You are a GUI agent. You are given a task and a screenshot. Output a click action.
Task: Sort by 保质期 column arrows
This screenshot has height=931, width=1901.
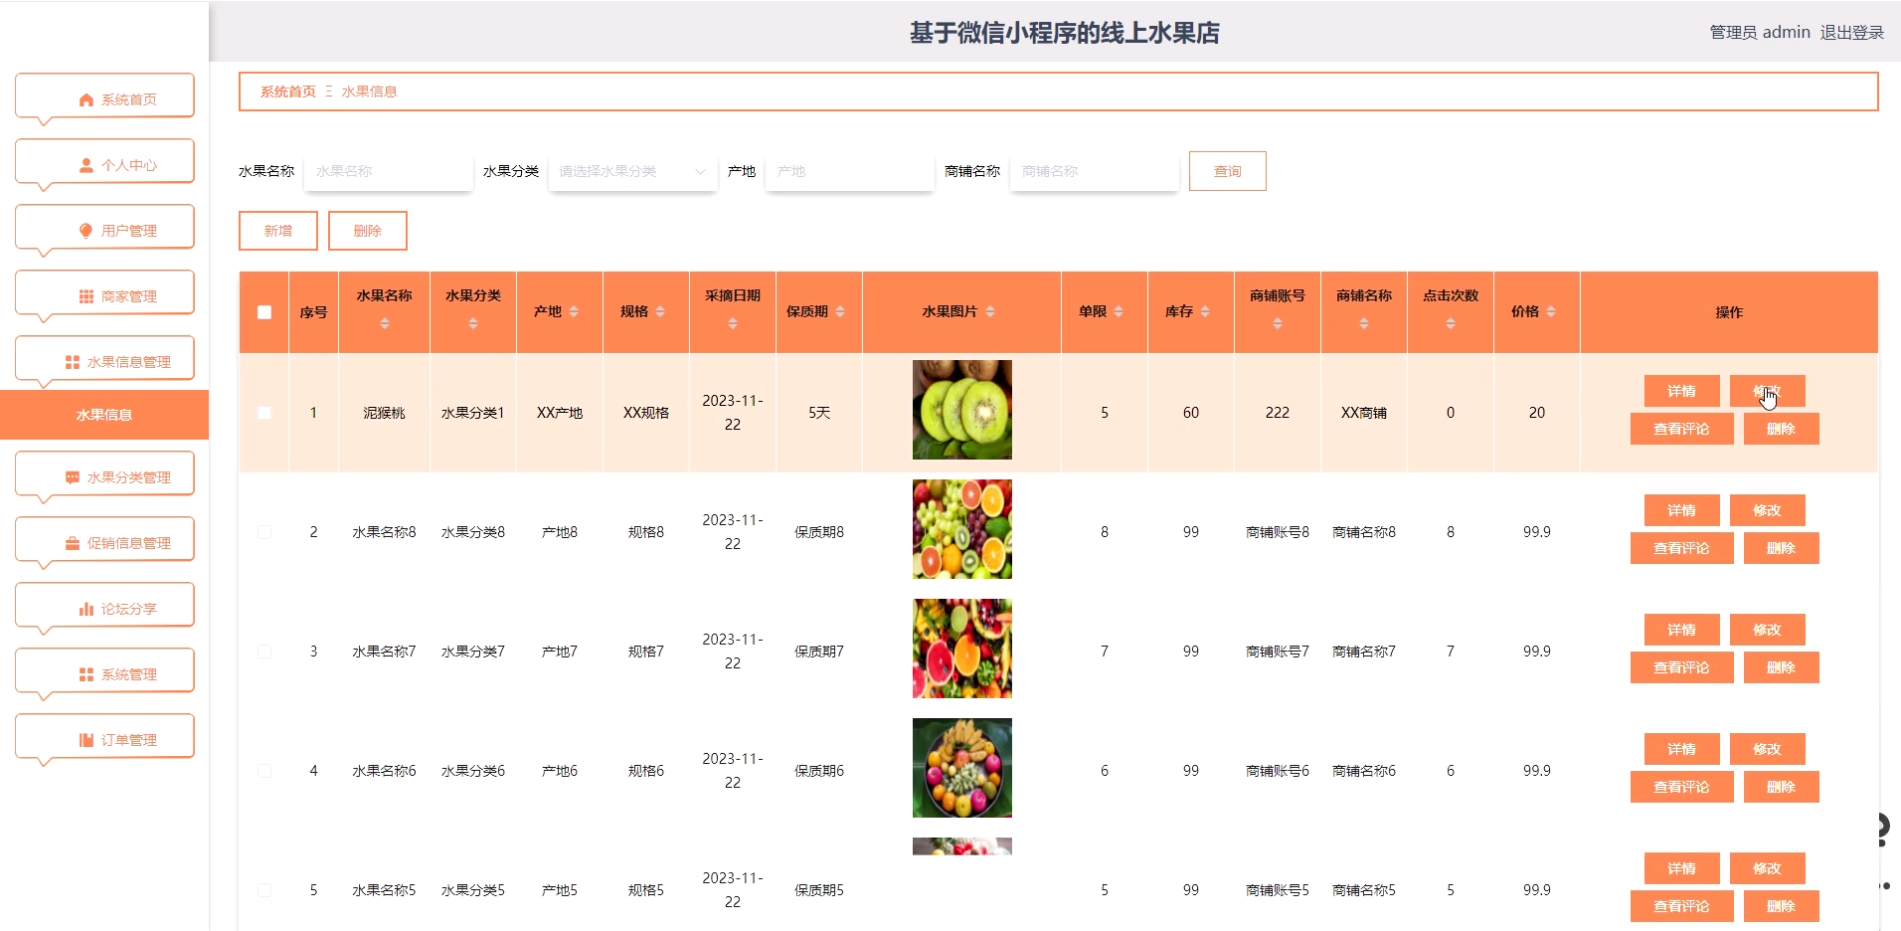click(840, 312)
